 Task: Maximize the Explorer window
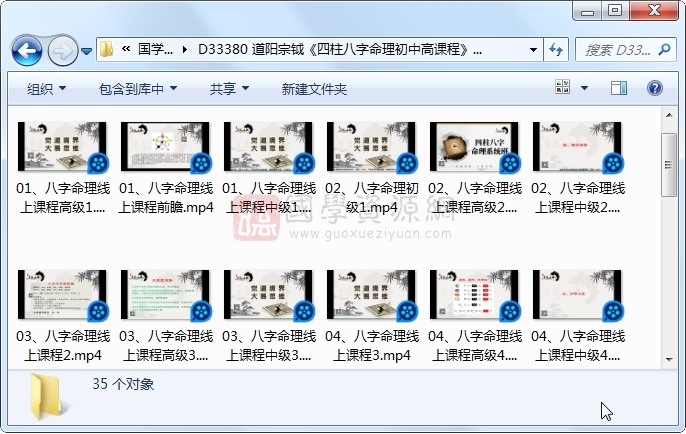[615, 10]
